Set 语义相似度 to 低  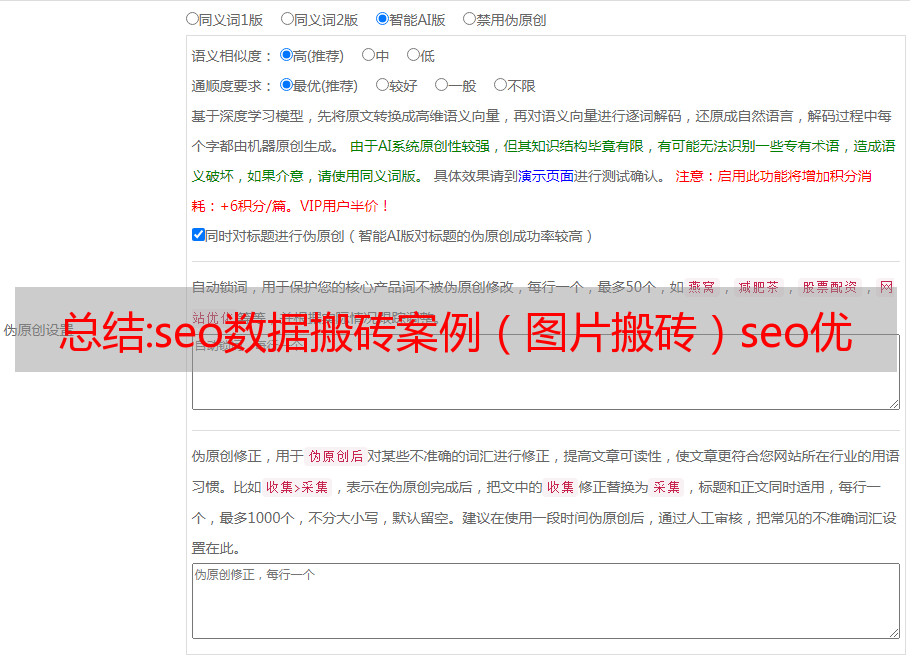[413, 55]
